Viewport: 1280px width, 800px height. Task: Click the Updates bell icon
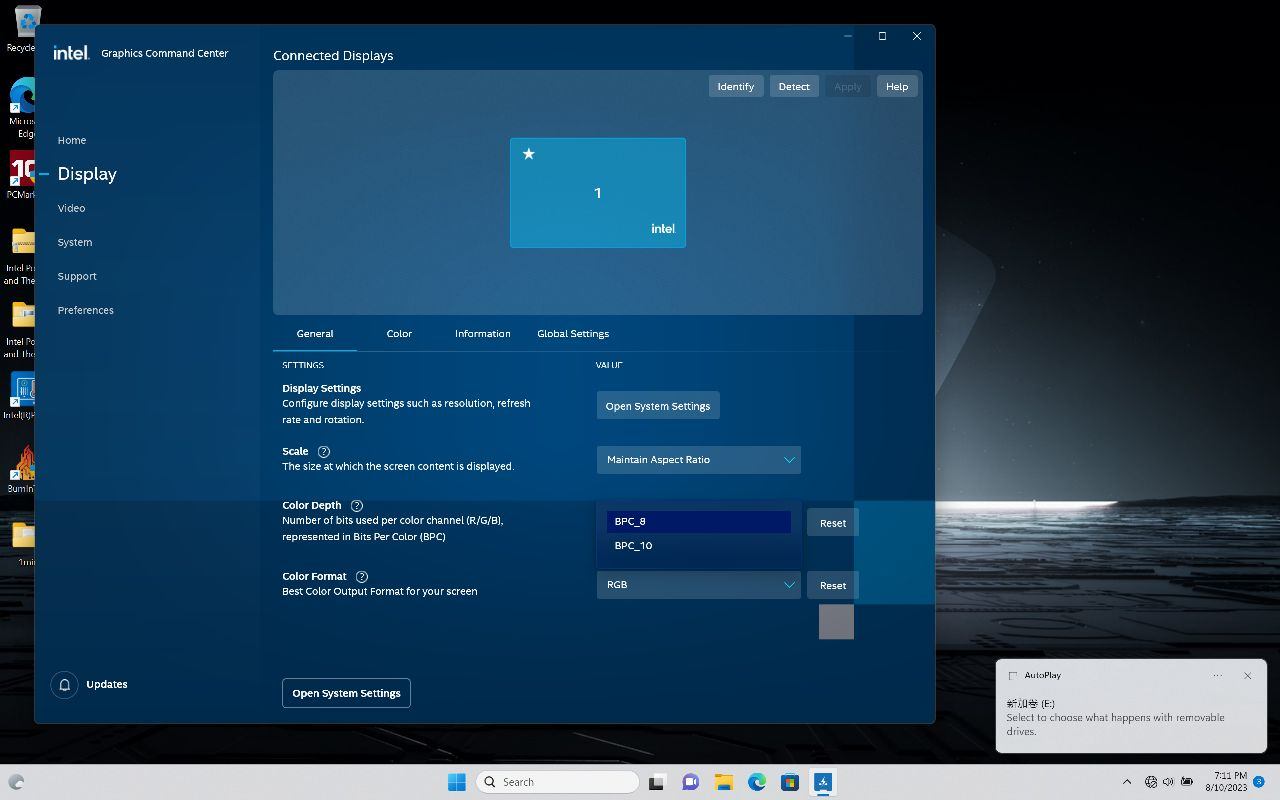64,685
